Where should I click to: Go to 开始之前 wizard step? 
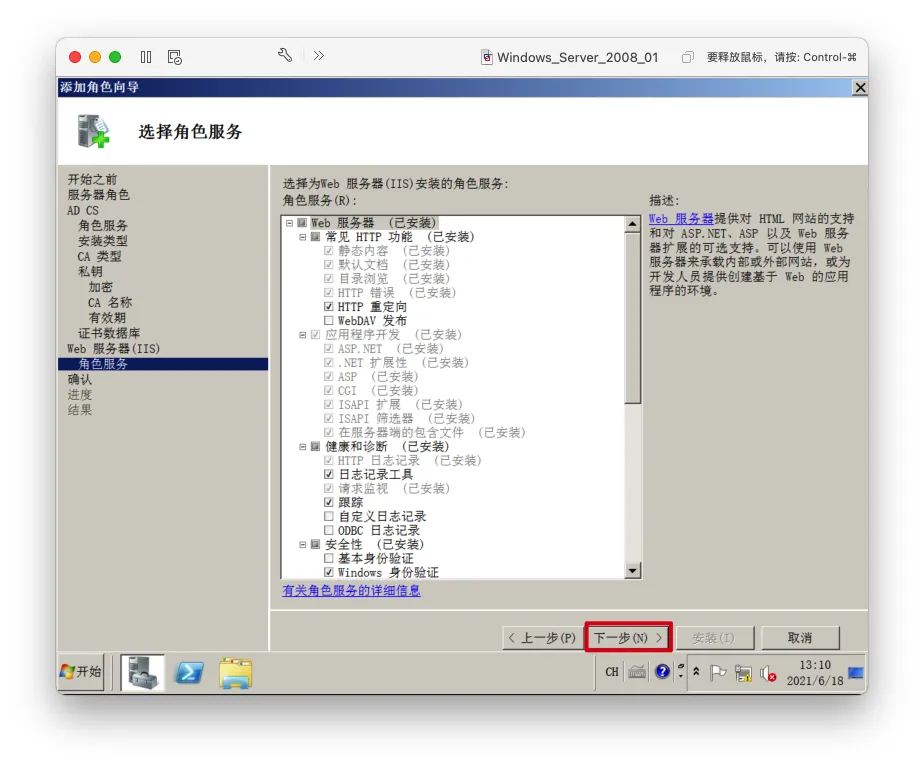(93, 179)
